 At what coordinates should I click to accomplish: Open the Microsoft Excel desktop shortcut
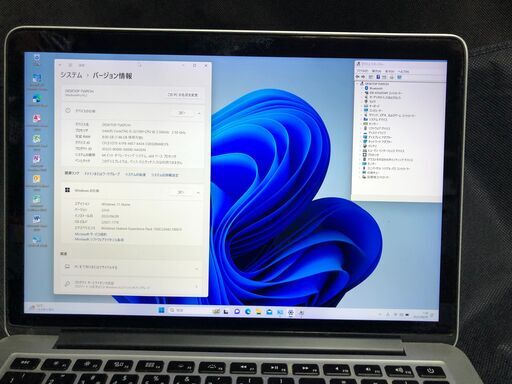point(37,140)
